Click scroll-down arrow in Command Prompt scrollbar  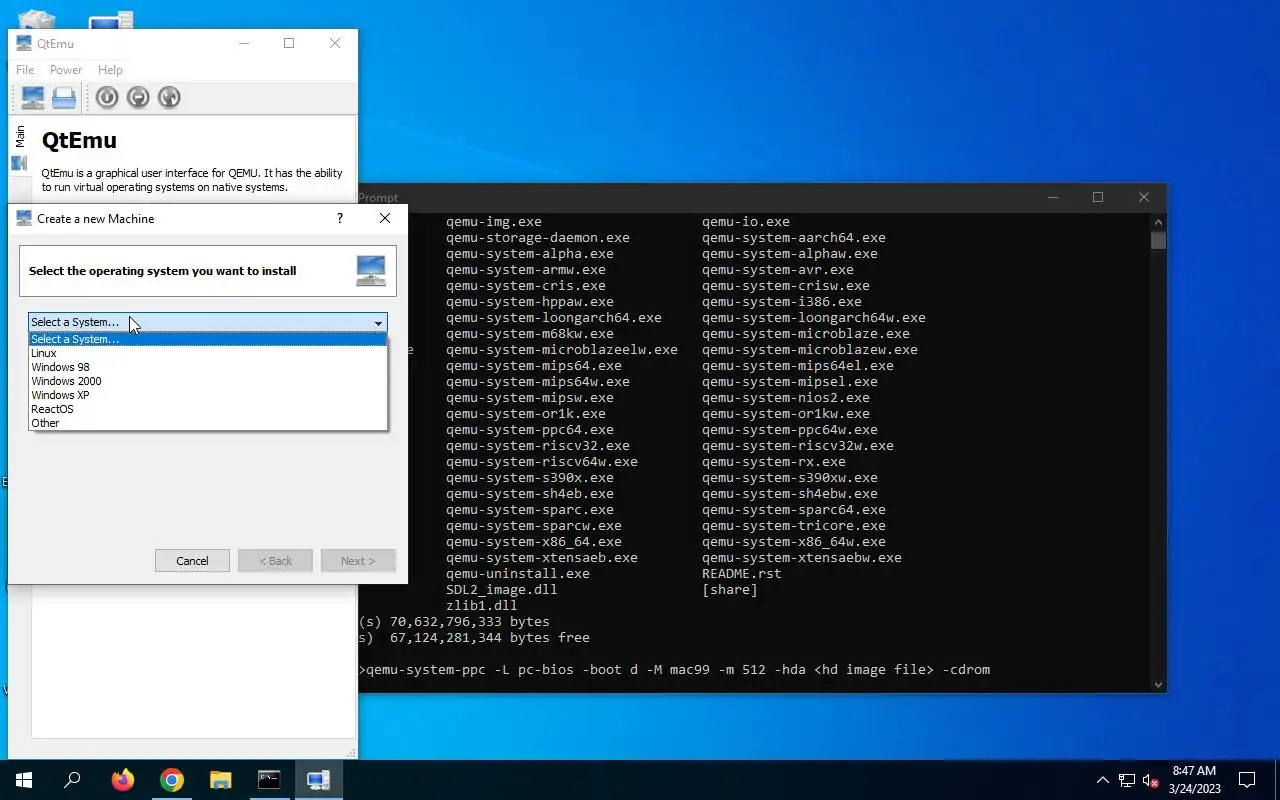pos(1159,684)
